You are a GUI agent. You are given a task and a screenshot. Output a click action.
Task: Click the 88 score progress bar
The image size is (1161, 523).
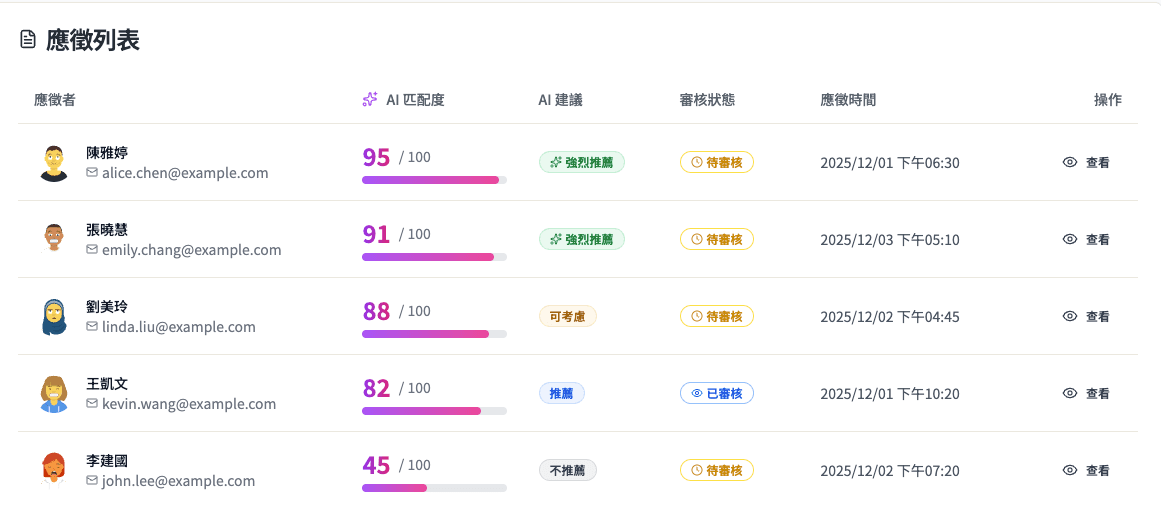pyautogui.click(x=435, y=334)
